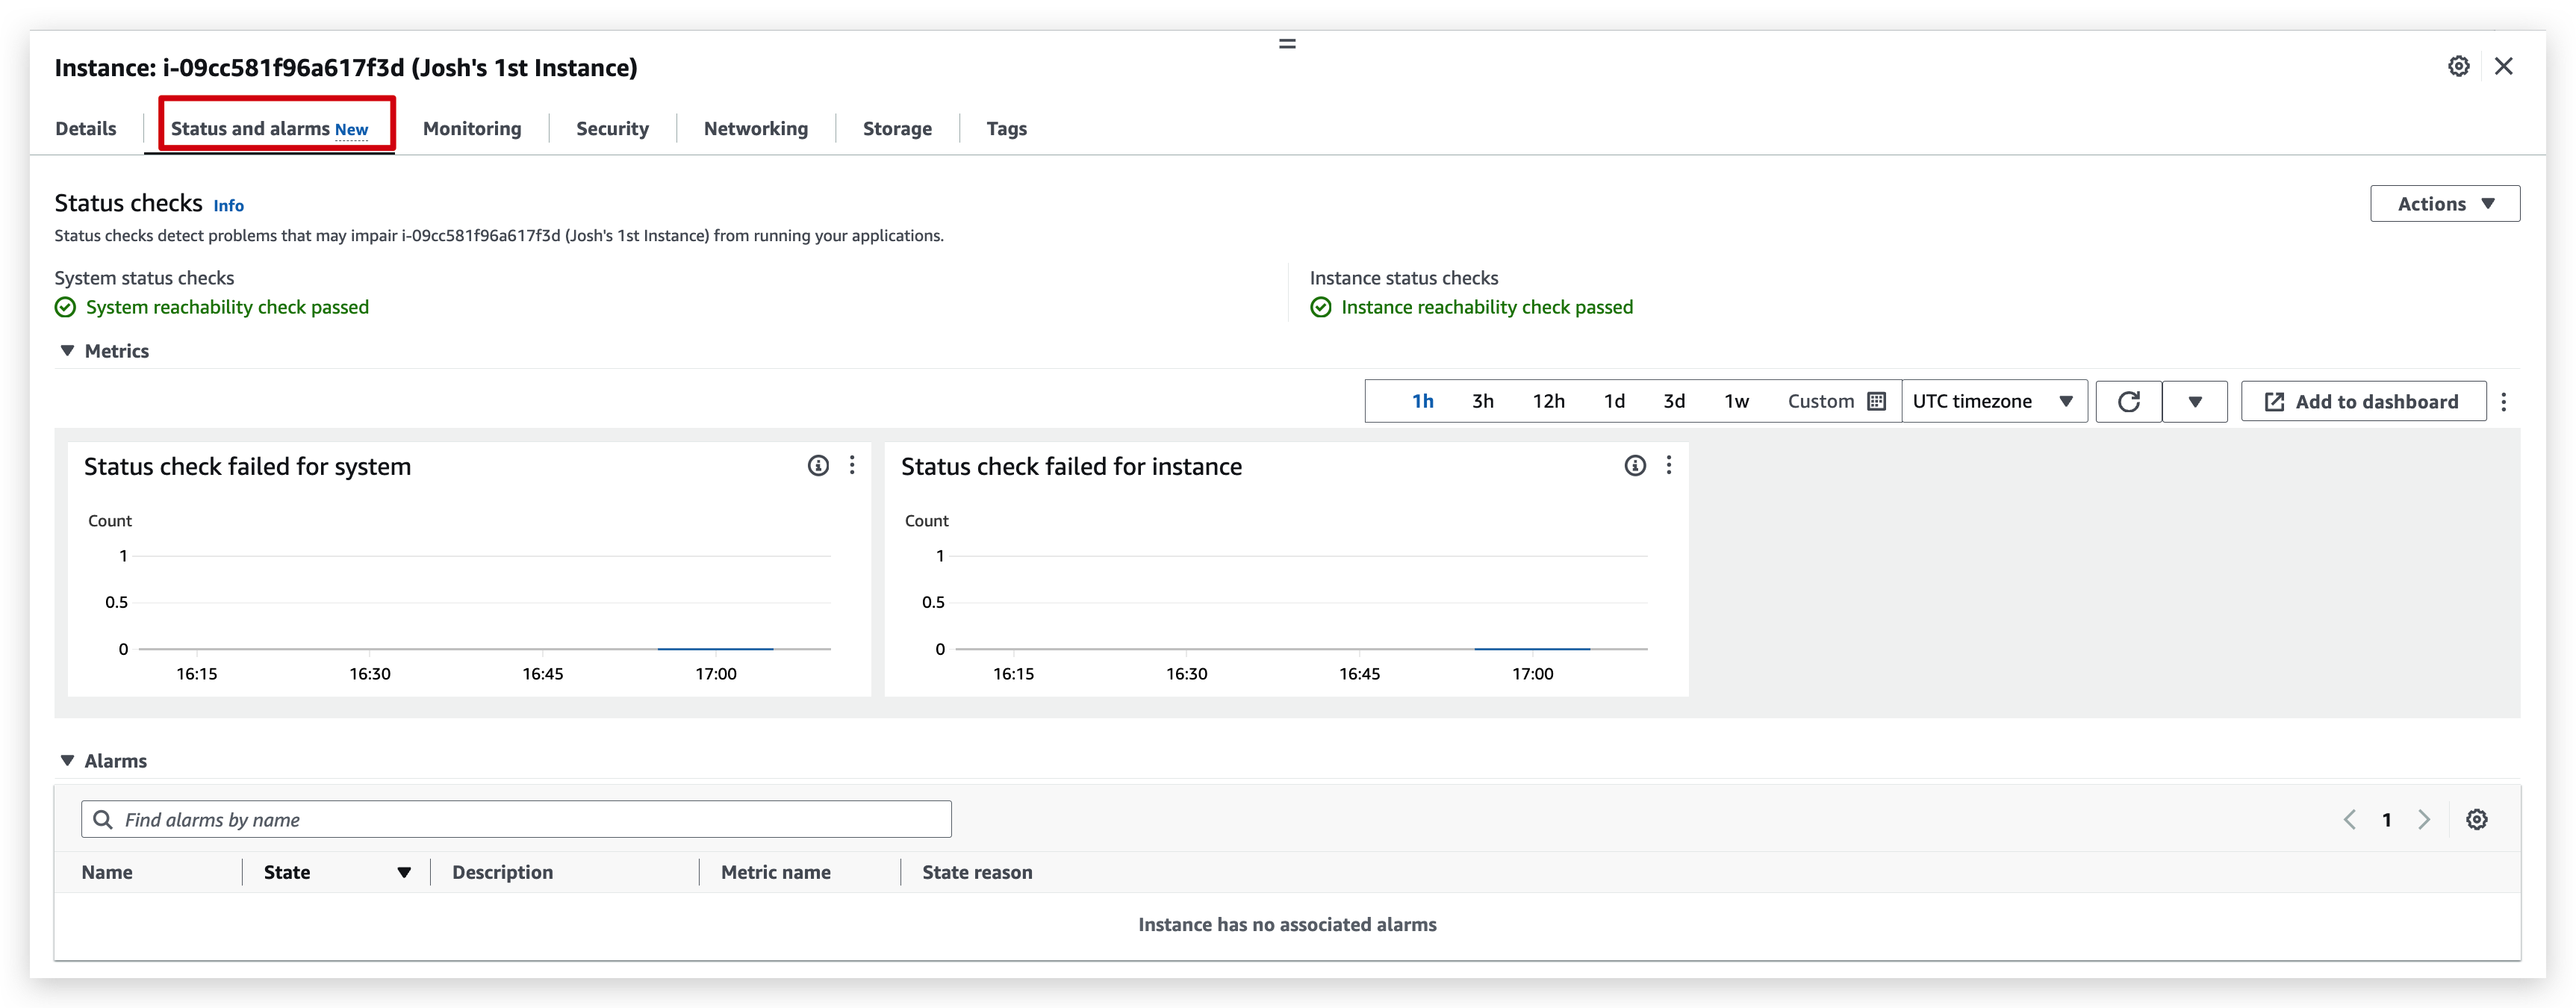
Task: Click the Find alarms by name field
Action: (516, 818)
